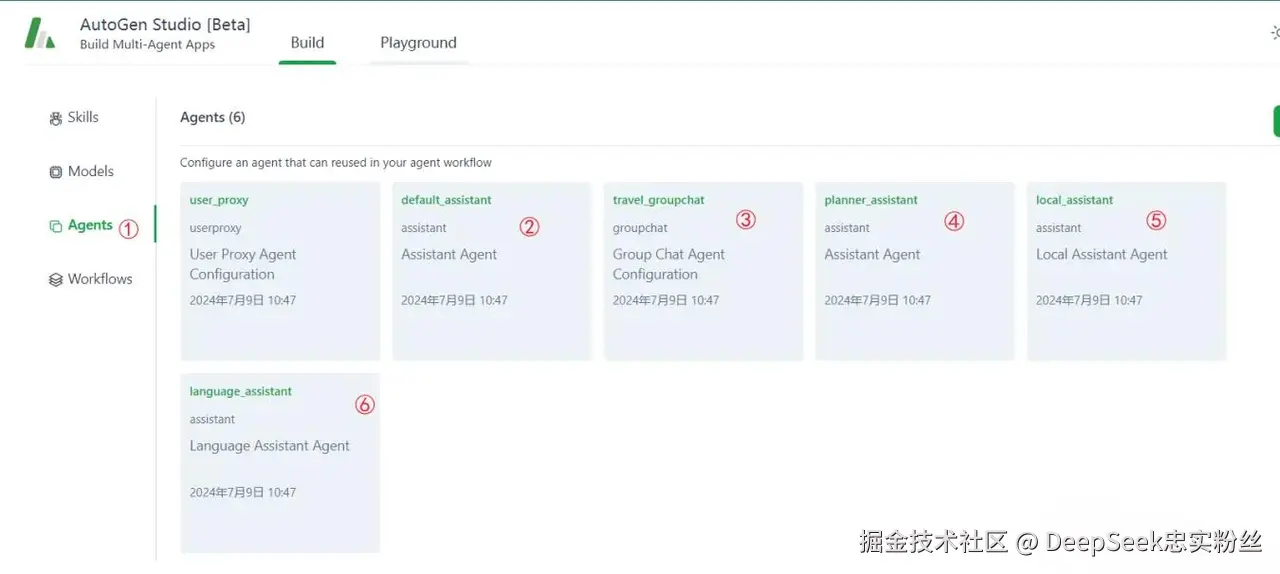Click the "userproxy" type label
Screen dimensions: 1280x574
pos(216,228)
